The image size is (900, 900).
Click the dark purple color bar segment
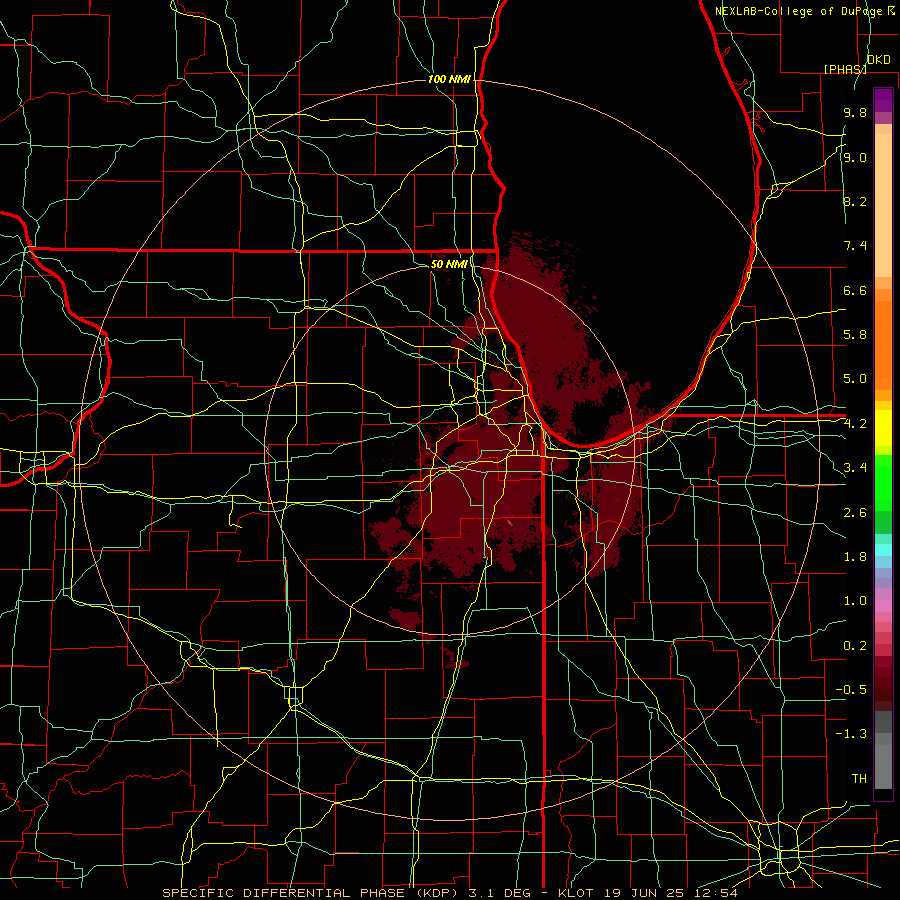click(x=883, y=100)
